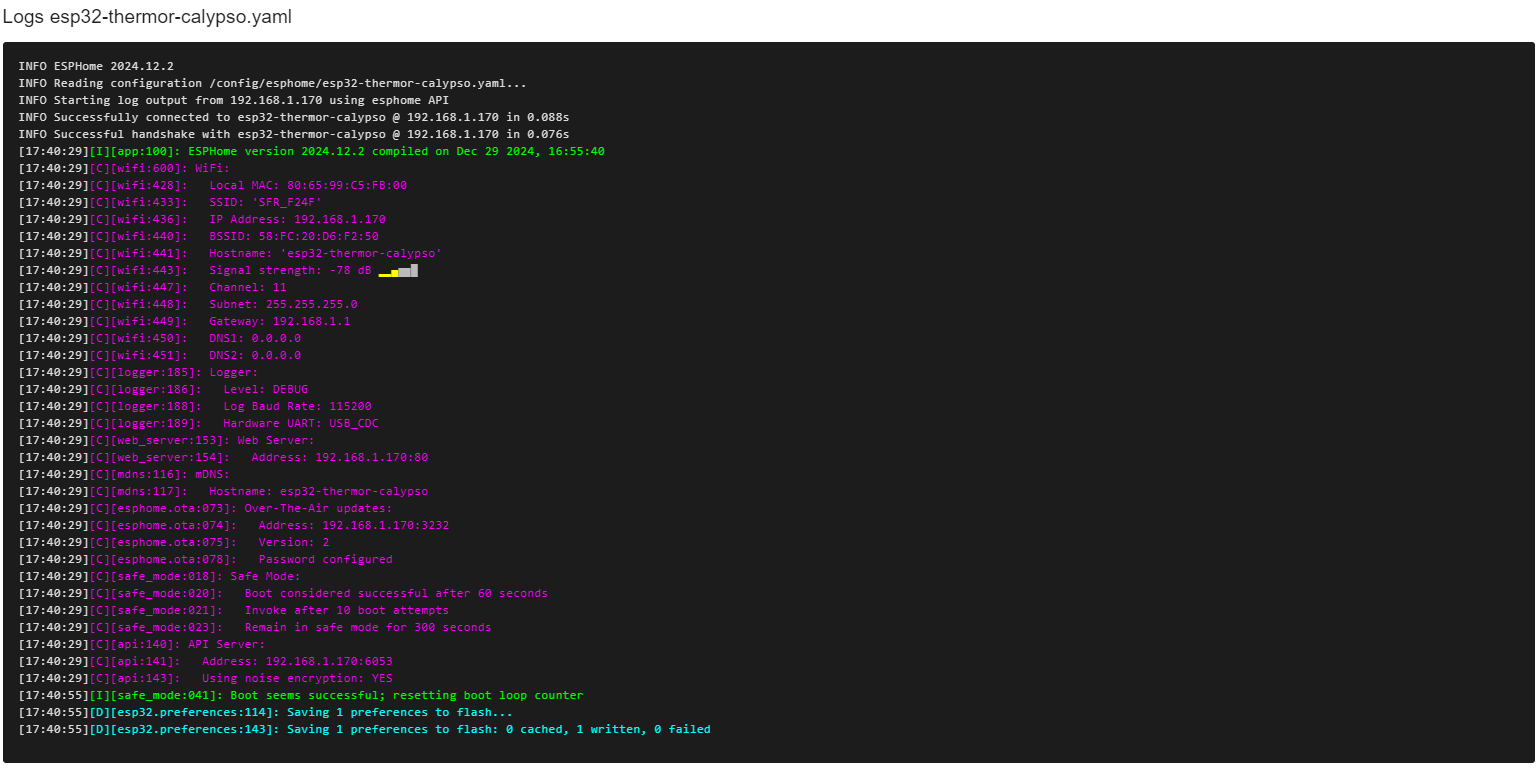Click the 'Saving 1 preferences to flash...' line
The width and height of the screenshot is (1540, 774).
point(265,712)
